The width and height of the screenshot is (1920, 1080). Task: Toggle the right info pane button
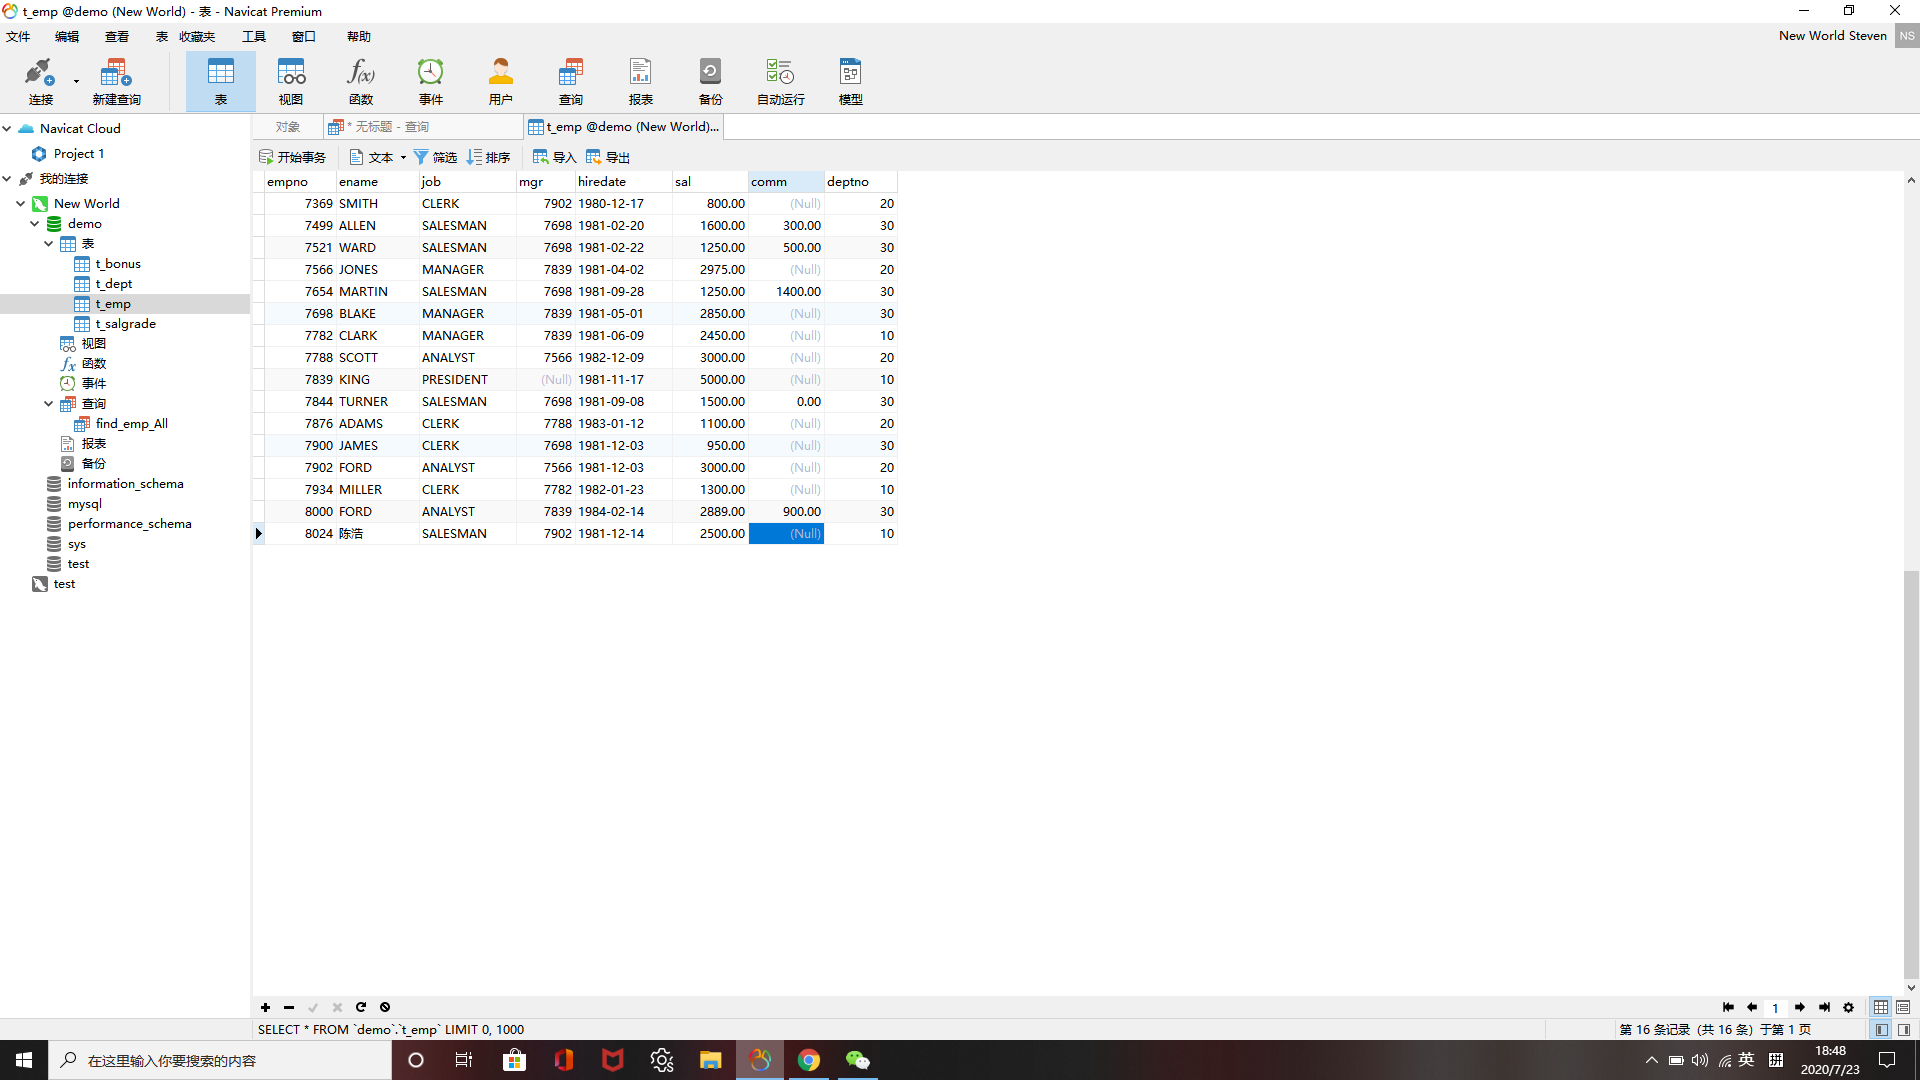click(1903, 1029)
